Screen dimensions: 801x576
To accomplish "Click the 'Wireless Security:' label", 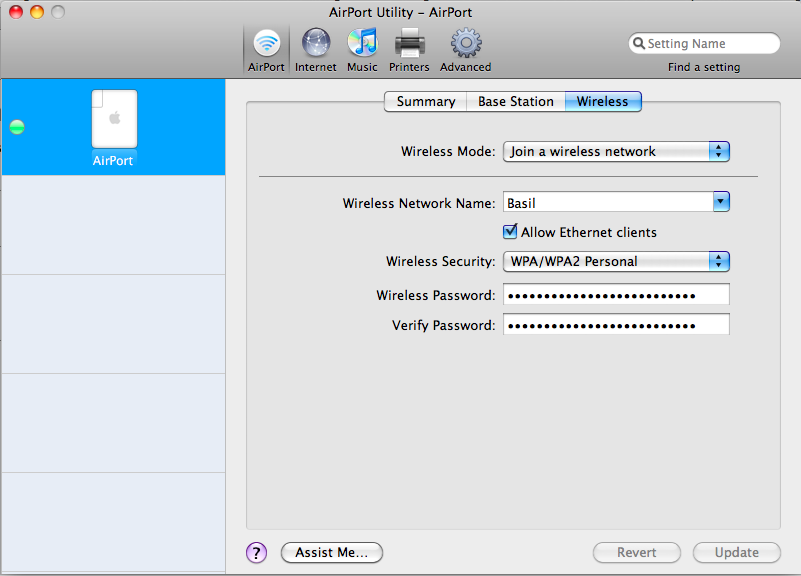I will (441, 261).
